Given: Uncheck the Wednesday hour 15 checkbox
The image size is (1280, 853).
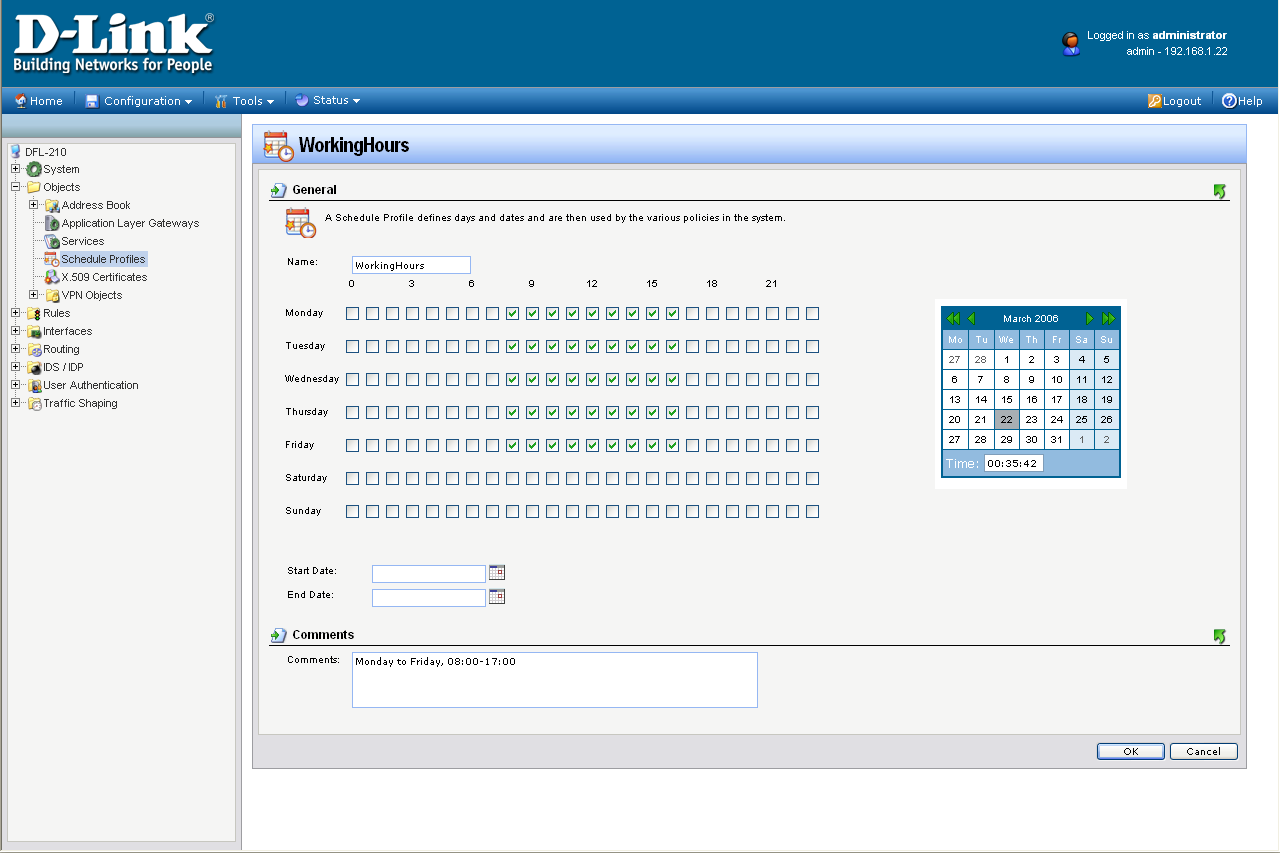Looking at the screenshot, I should coord(652,380).
